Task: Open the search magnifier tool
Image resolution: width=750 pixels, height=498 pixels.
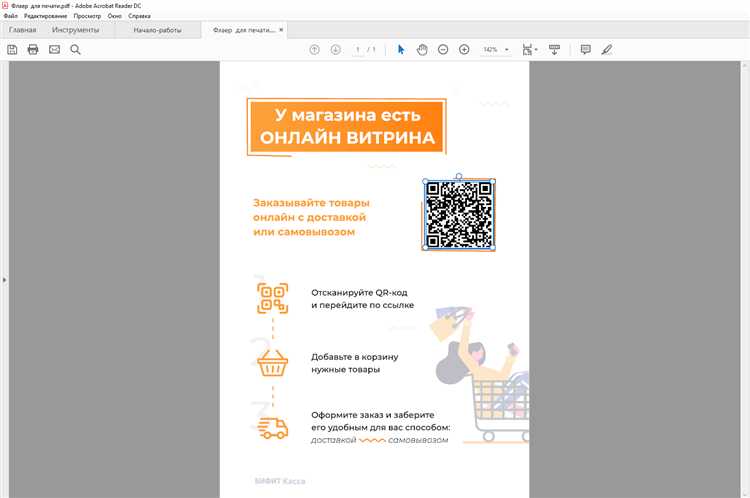Action: (x=75, y=49)
